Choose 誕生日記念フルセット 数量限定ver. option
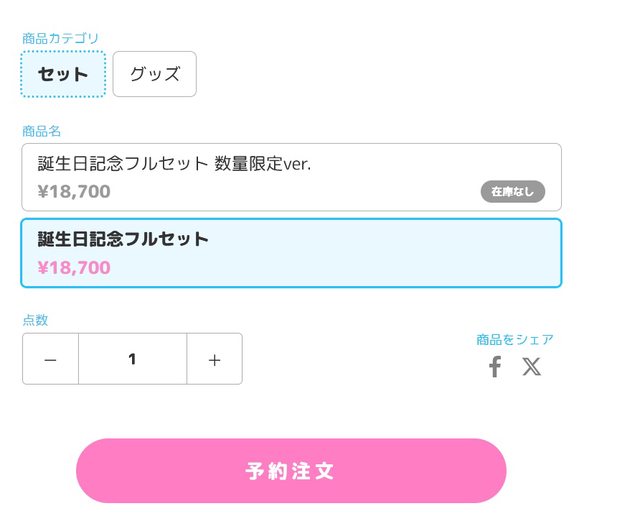This screenshot has height=529, width=640. 290,177
